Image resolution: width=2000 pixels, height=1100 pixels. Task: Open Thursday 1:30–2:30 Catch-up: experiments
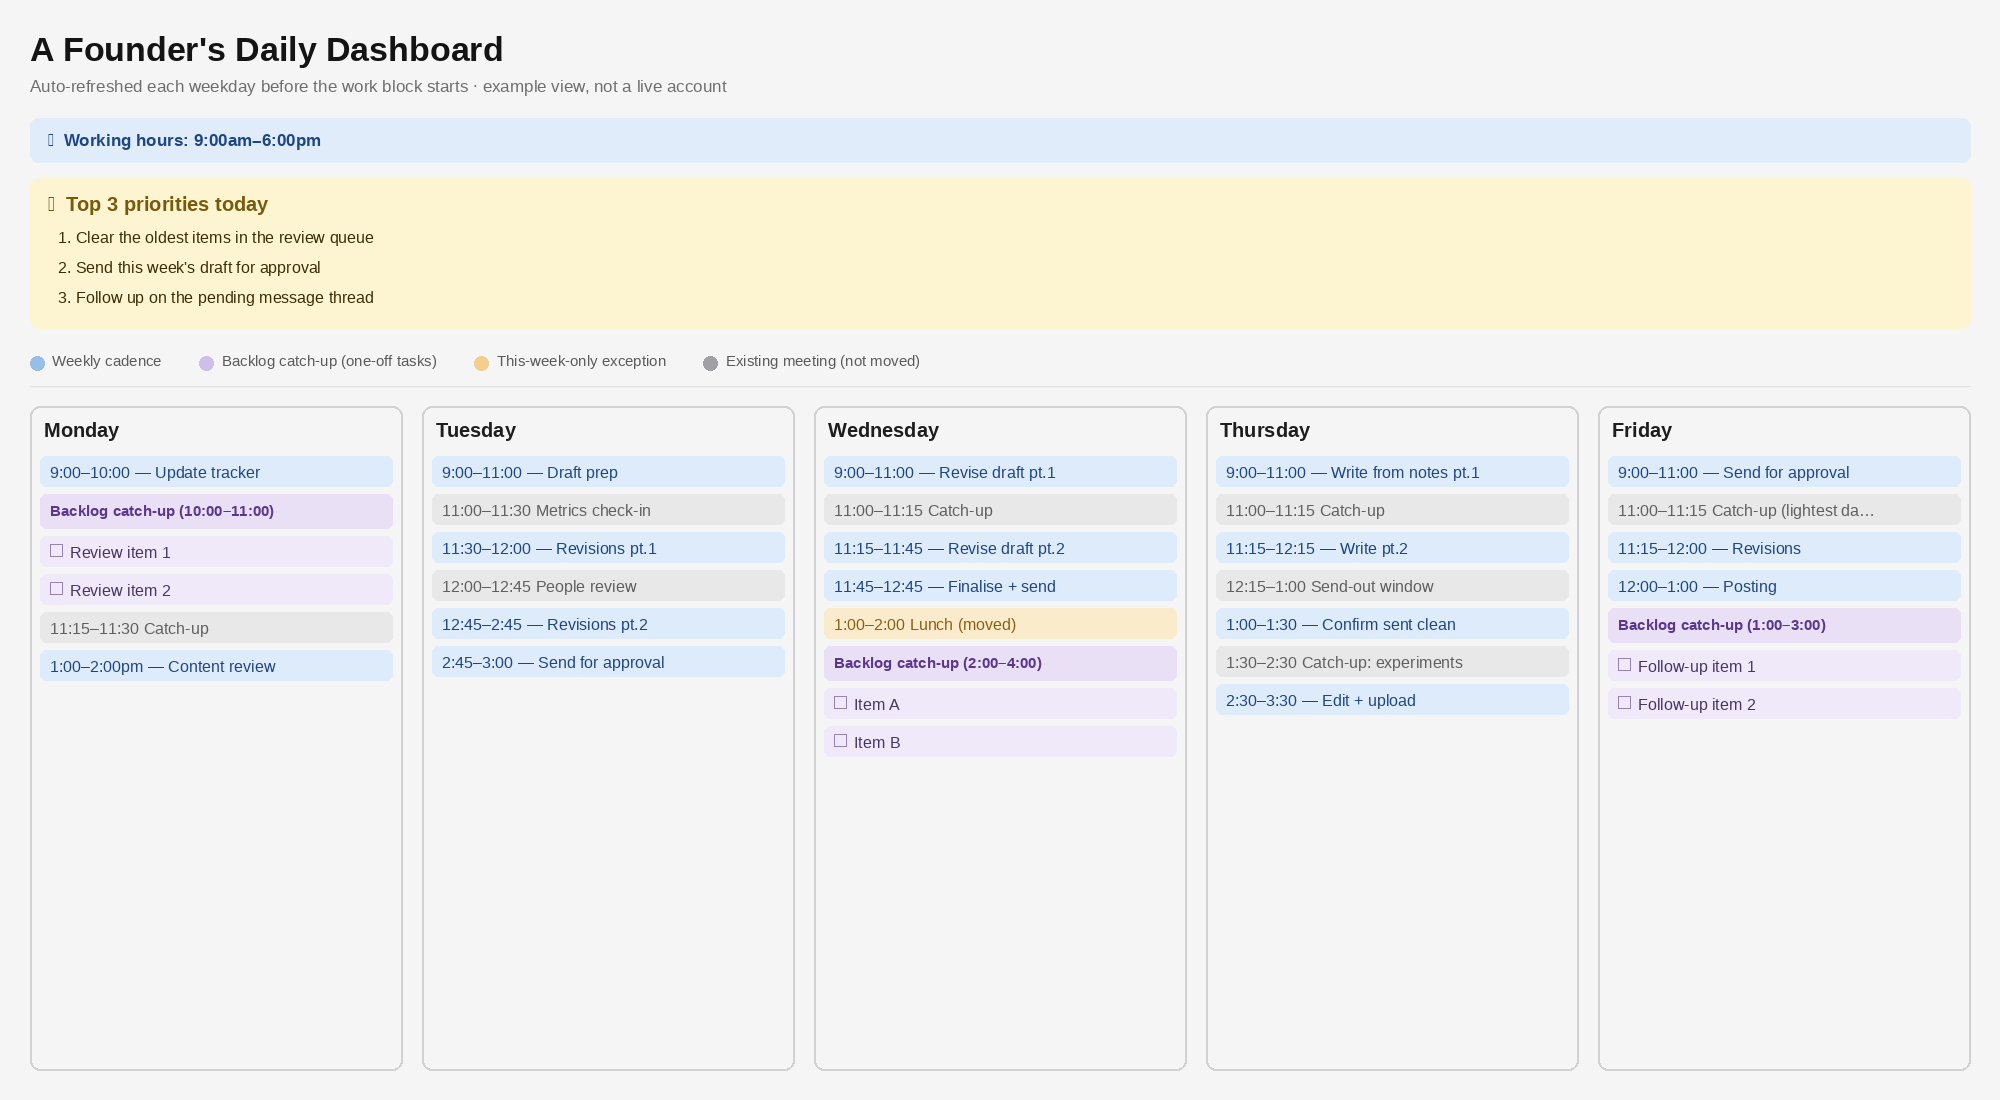point(1392,662)
